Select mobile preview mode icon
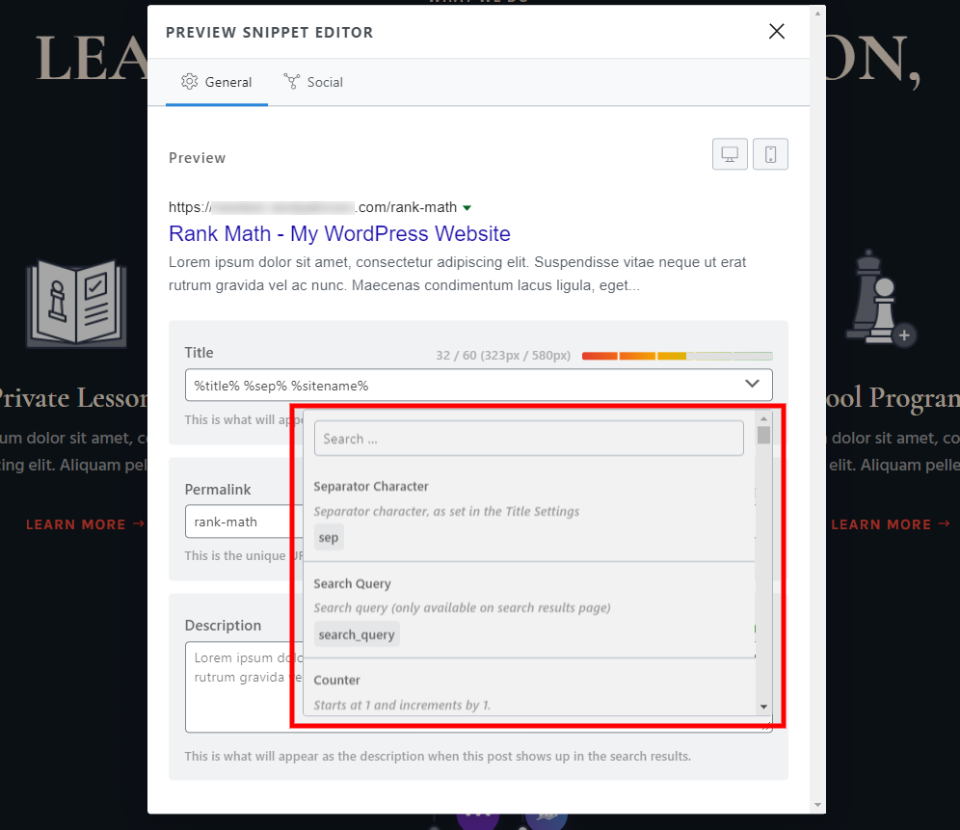This screenshot has width=960, height=830. 770,154
